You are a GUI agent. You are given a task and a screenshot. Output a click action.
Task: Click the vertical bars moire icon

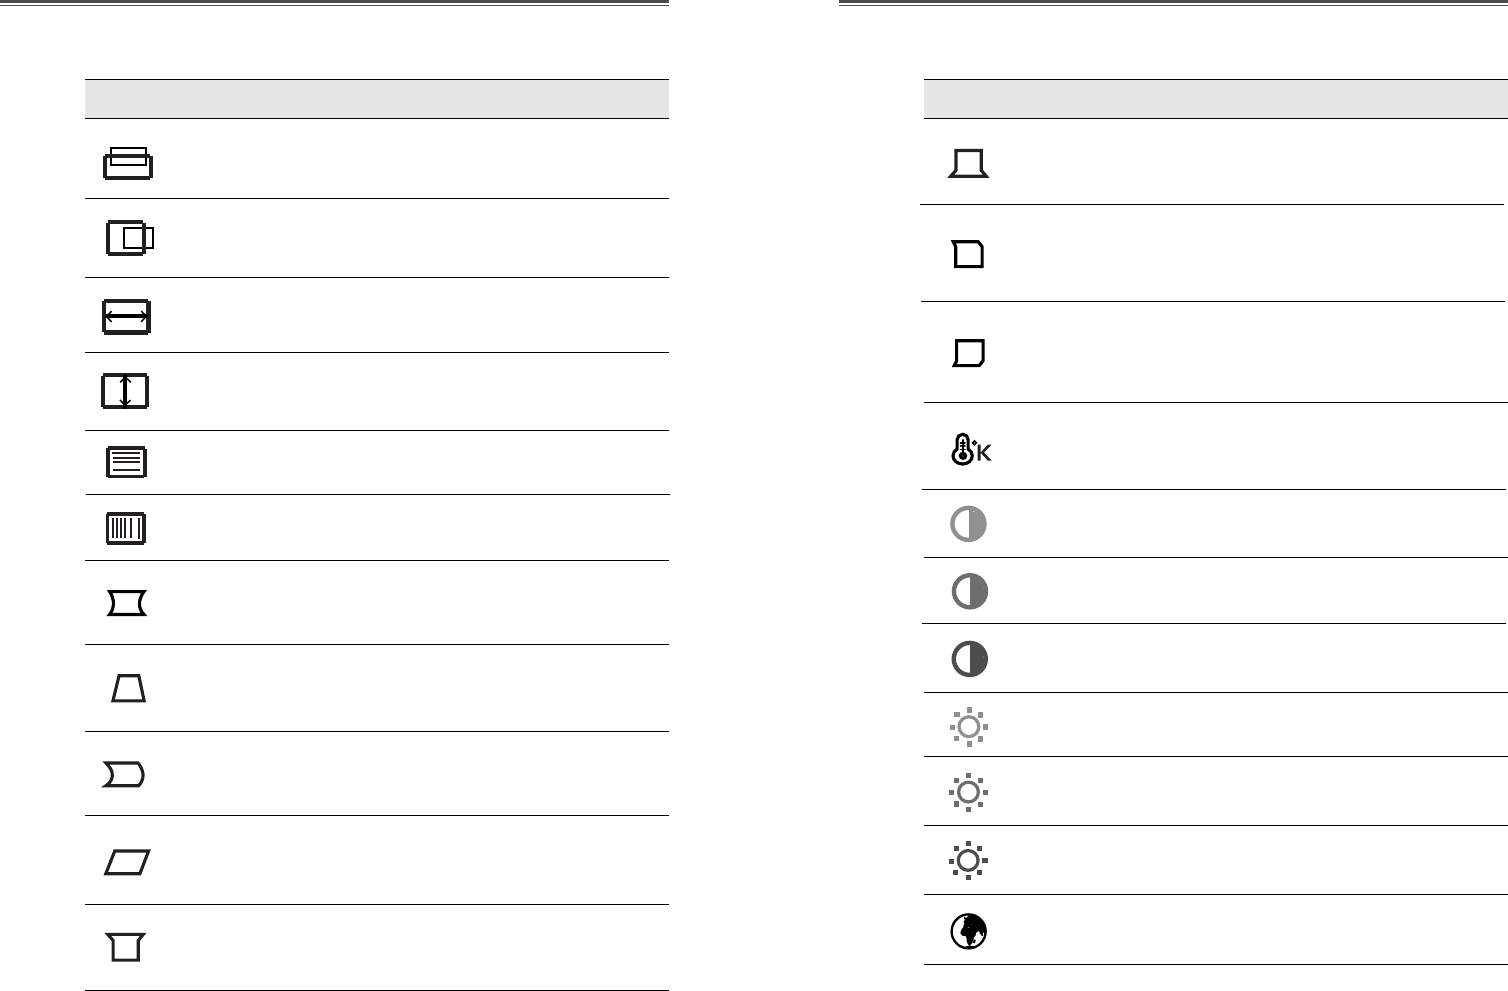[x=126, y=528]
